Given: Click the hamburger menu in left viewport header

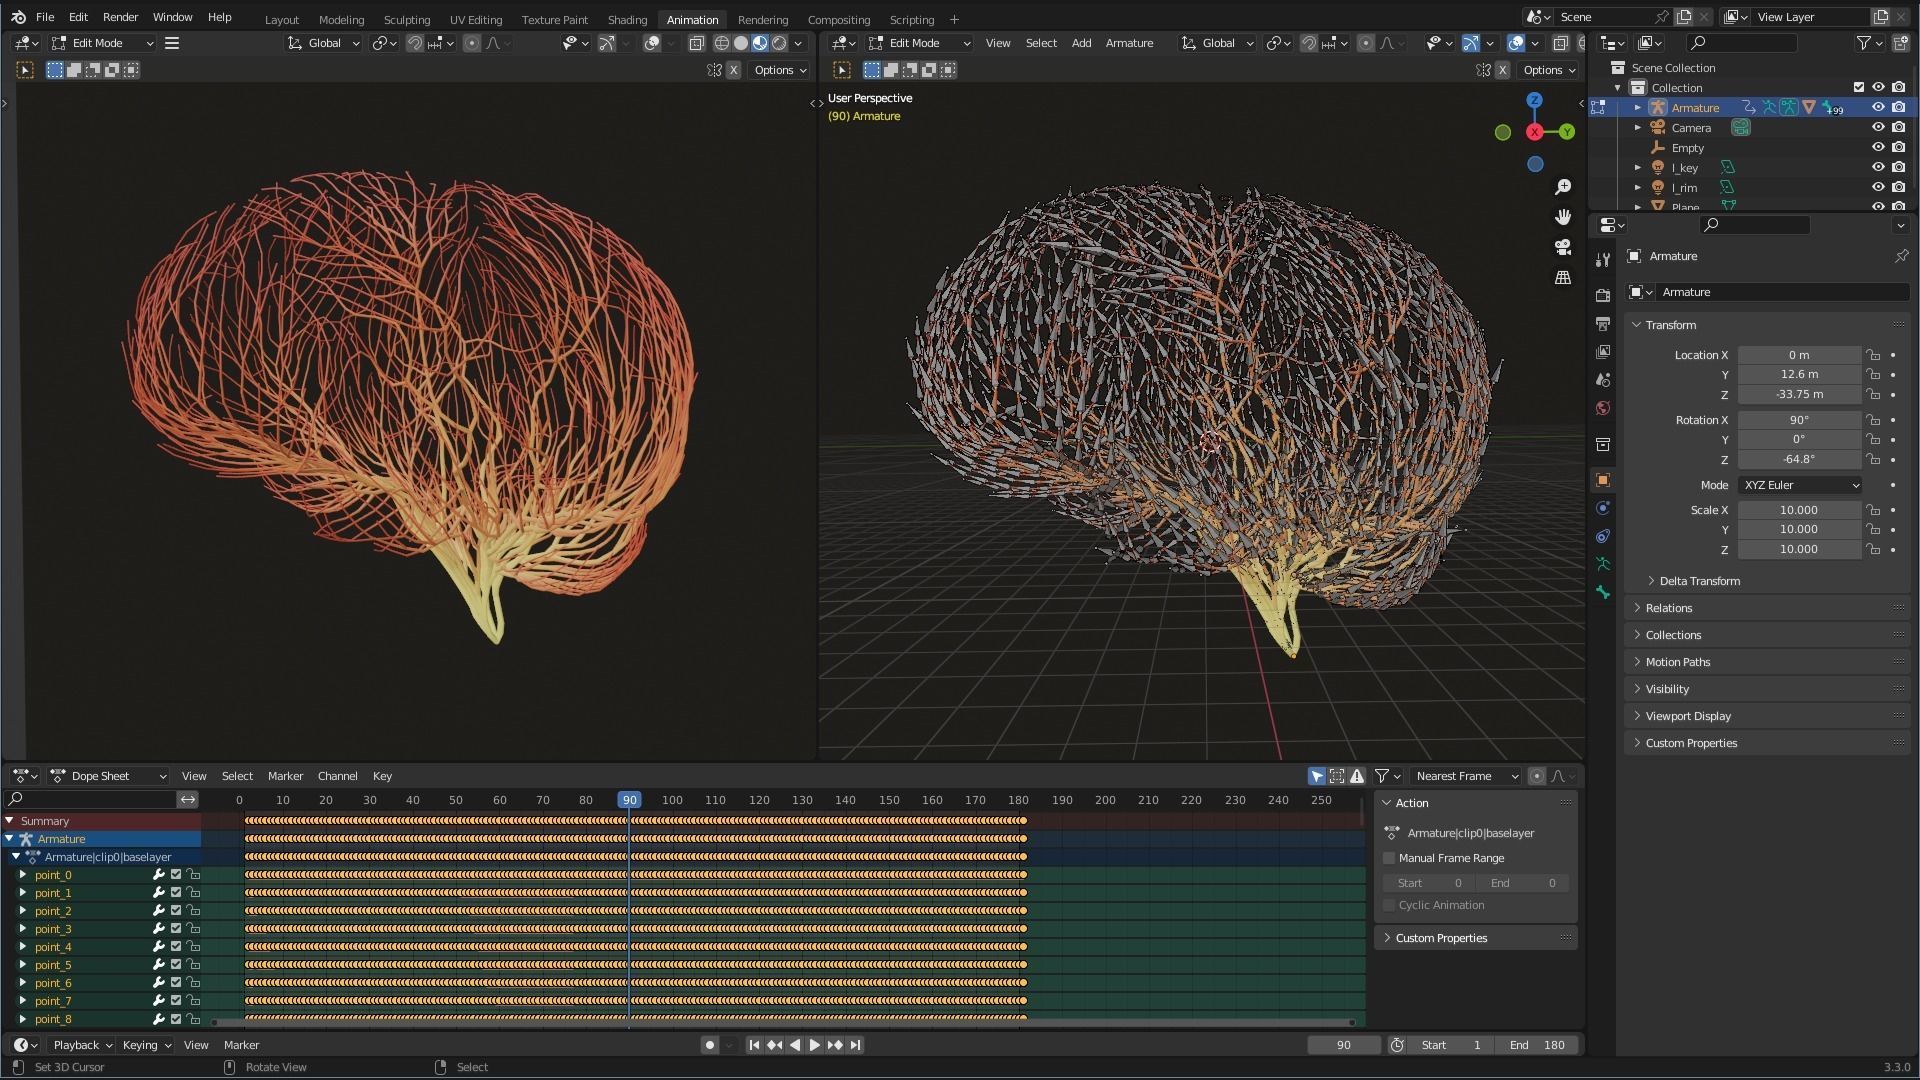Looking at the screenshot, I should tap(172, 43).
